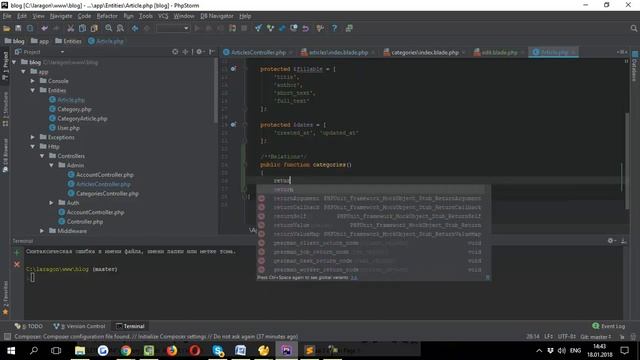
Task: Close terminal session red X icon
Action: 17,264
